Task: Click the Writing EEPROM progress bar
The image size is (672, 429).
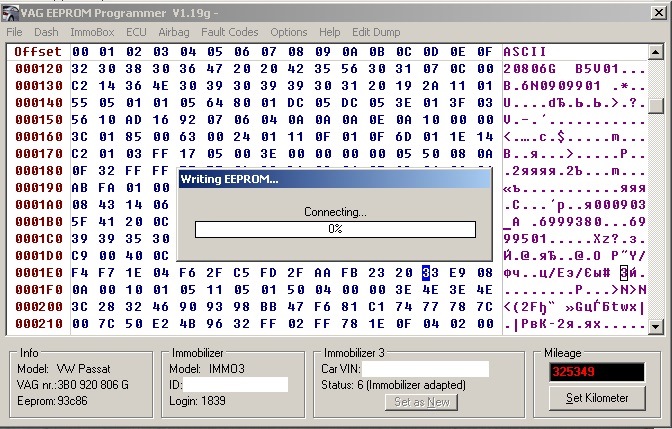Action: point(335,229)
